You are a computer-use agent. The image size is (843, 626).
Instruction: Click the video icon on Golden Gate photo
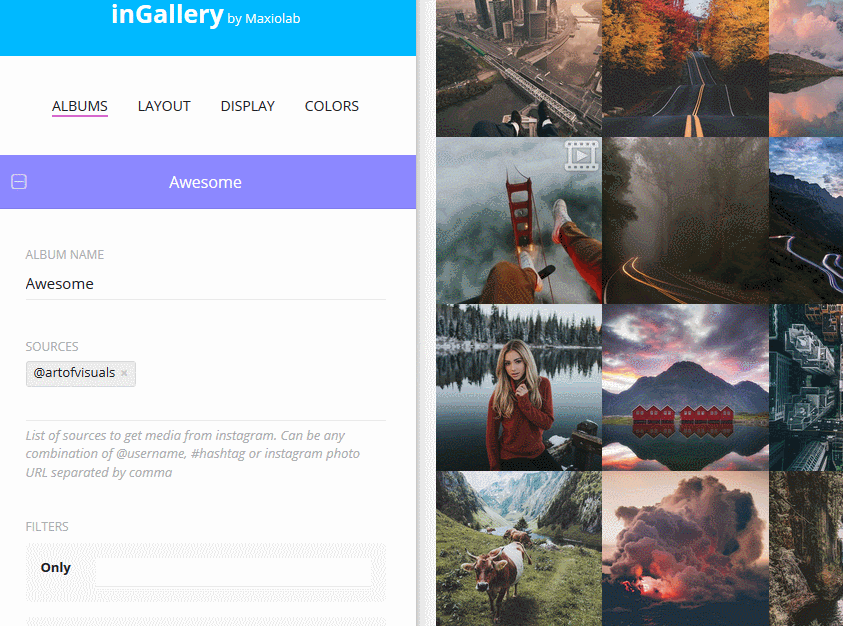click(581, 155)
